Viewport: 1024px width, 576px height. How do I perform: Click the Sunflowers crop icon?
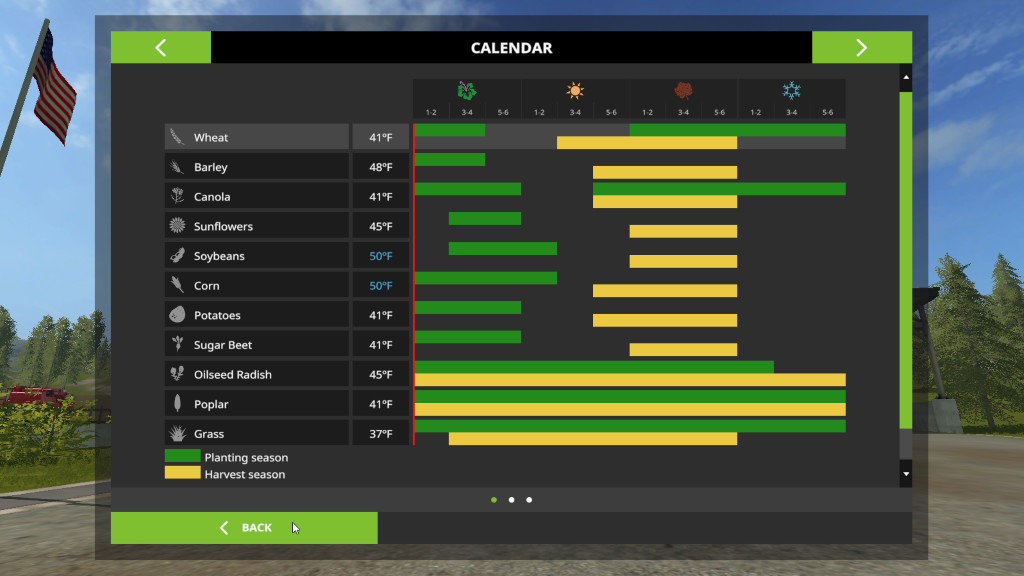pyautogui.click(x=177, y=226)
